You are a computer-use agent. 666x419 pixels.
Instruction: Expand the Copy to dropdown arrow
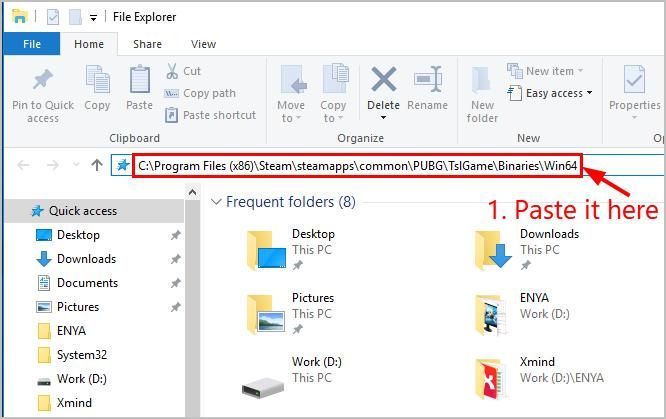[x=341, y=118]
